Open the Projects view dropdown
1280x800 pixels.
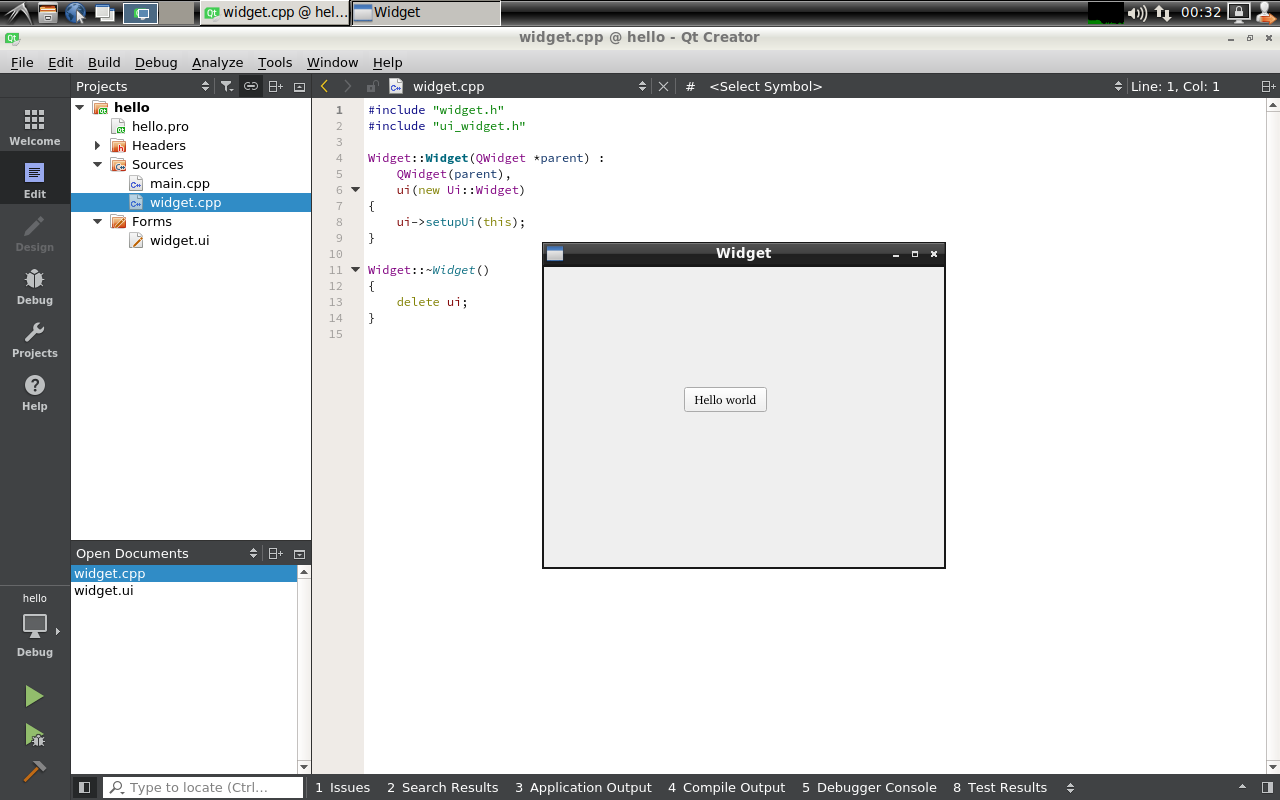(142, 86)
